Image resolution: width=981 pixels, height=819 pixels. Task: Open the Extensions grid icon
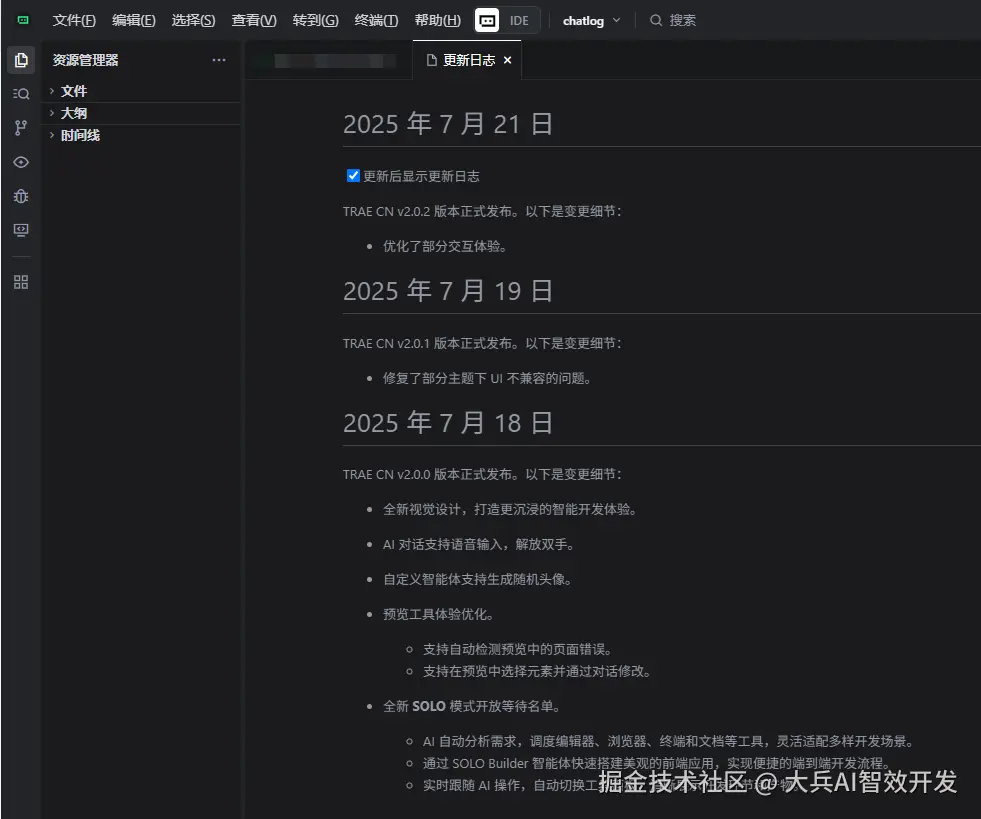click(21, 282)
